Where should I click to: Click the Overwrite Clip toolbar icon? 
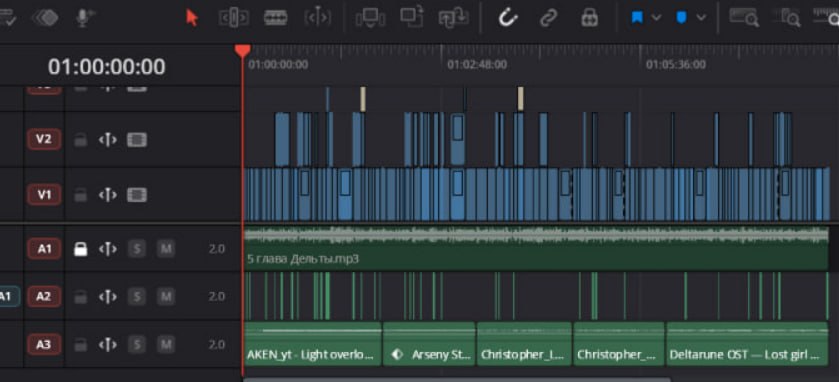point(412,17)
